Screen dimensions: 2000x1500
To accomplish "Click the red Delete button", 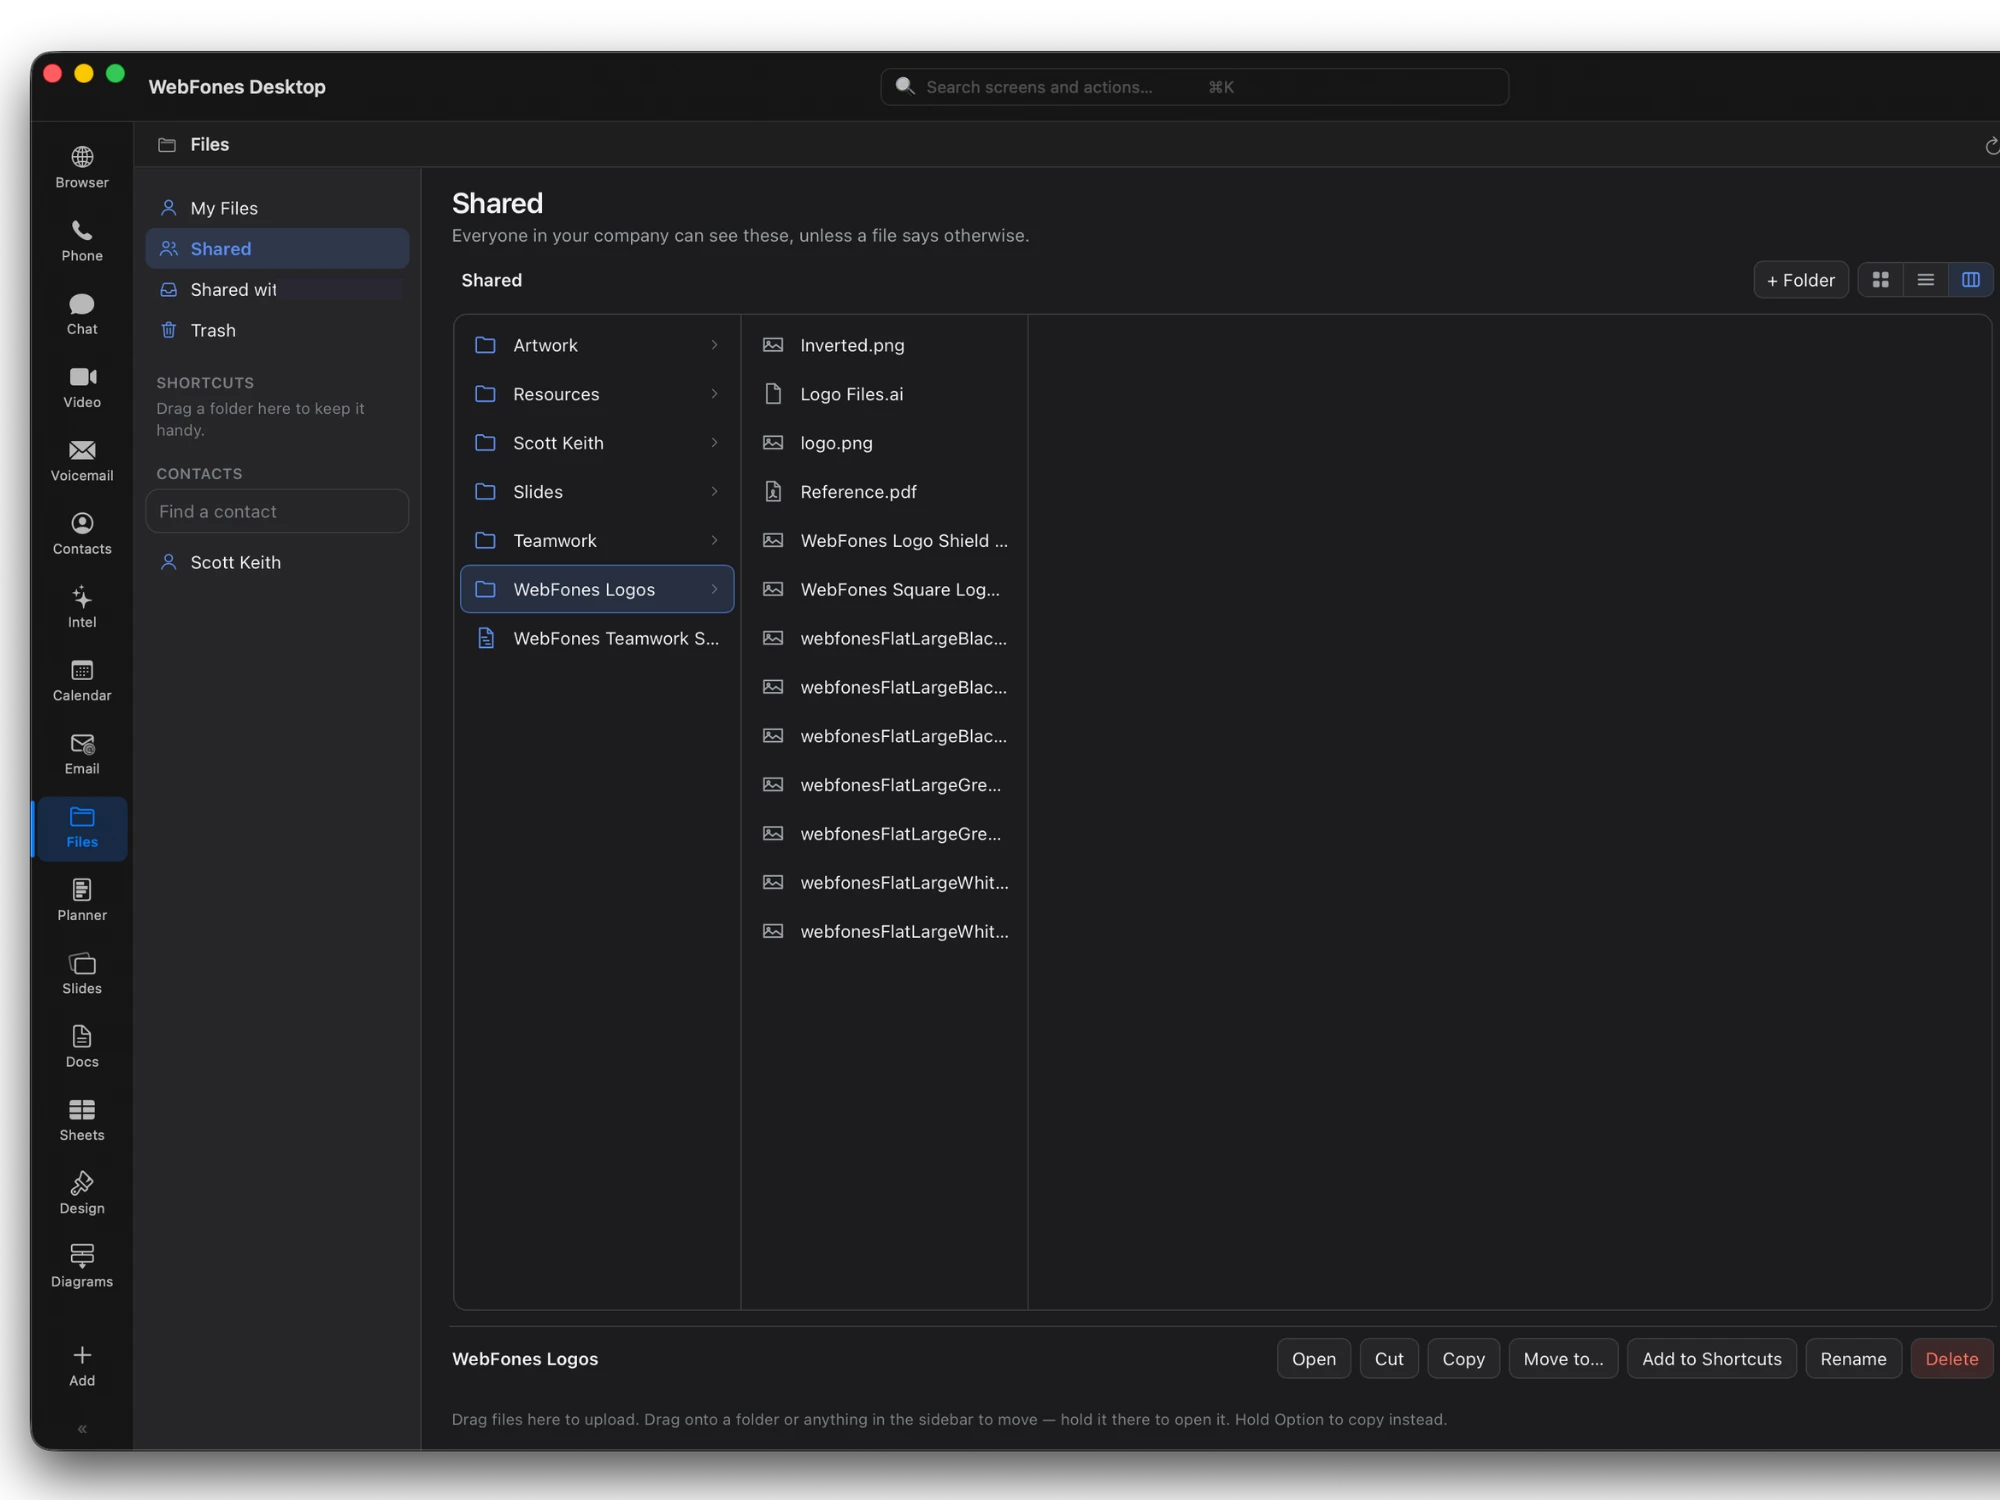I will pyautogui.click(x=1951, y=1359).
